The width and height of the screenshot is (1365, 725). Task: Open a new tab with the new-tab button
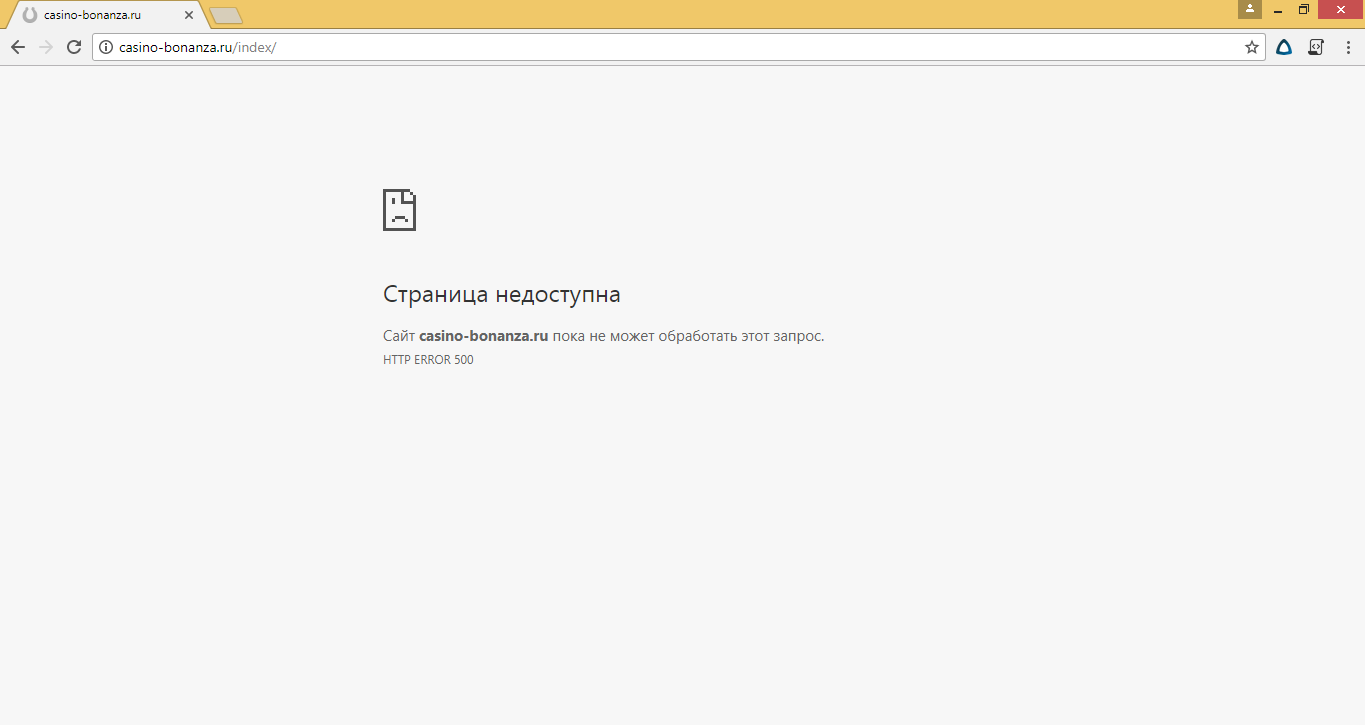tap(226, 15)
